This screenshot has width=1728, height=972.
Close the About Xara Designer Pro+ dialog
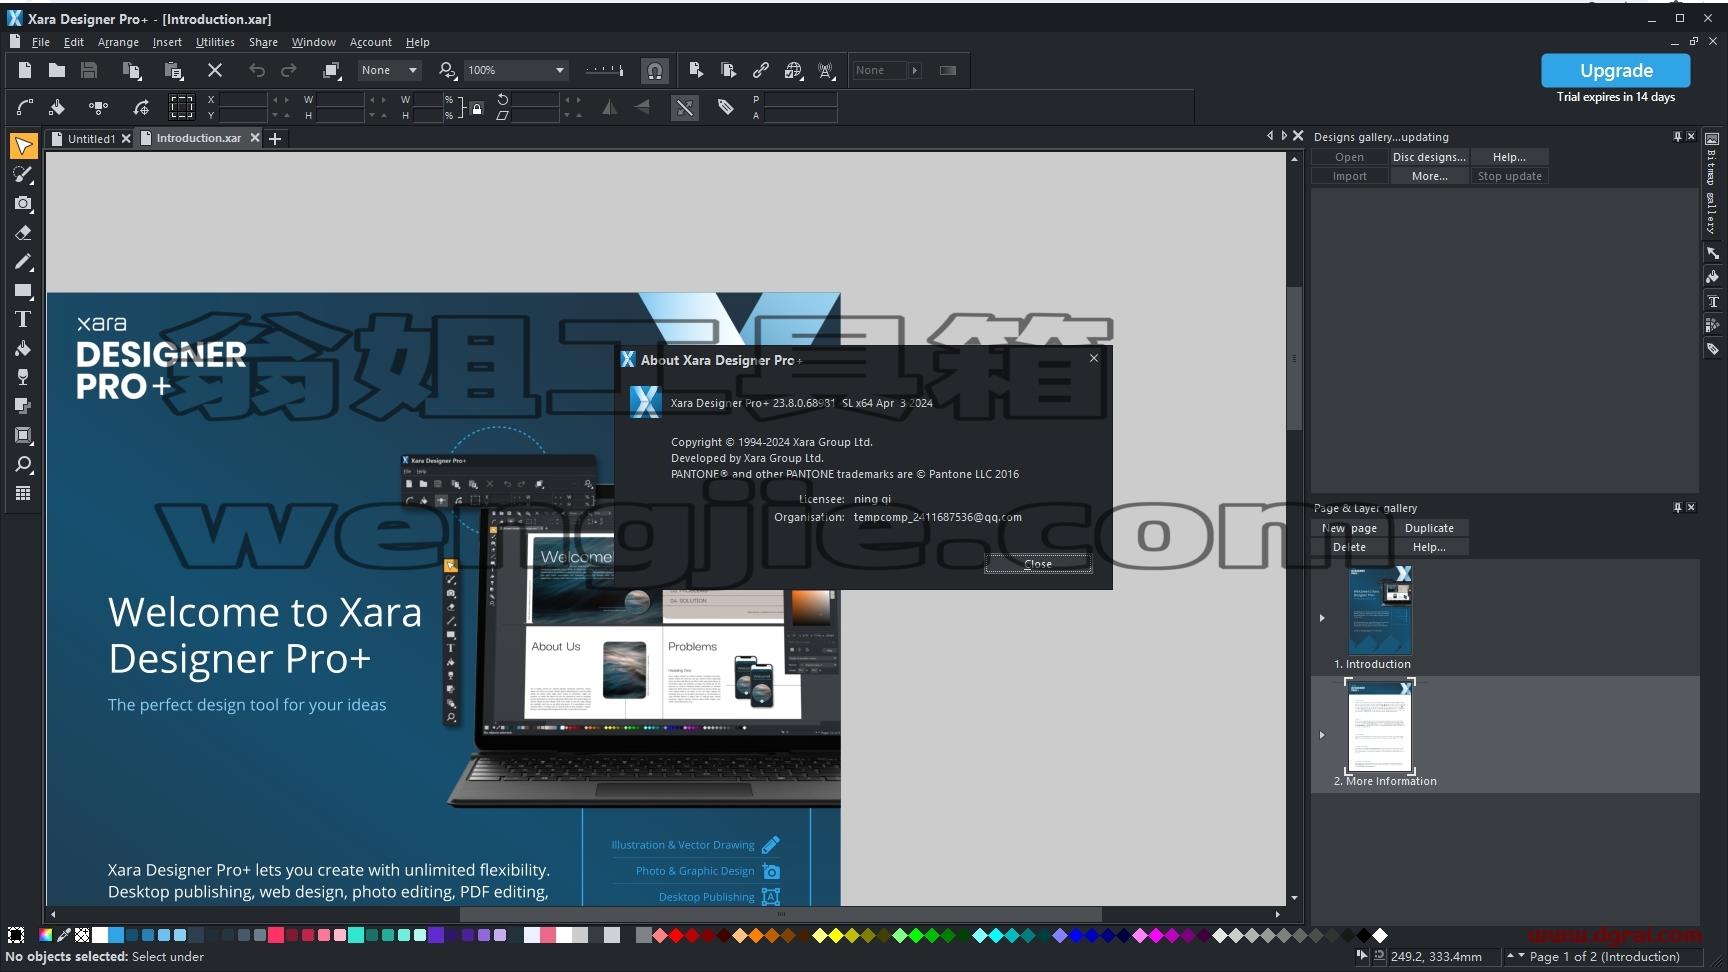[x=1038, y=563]
